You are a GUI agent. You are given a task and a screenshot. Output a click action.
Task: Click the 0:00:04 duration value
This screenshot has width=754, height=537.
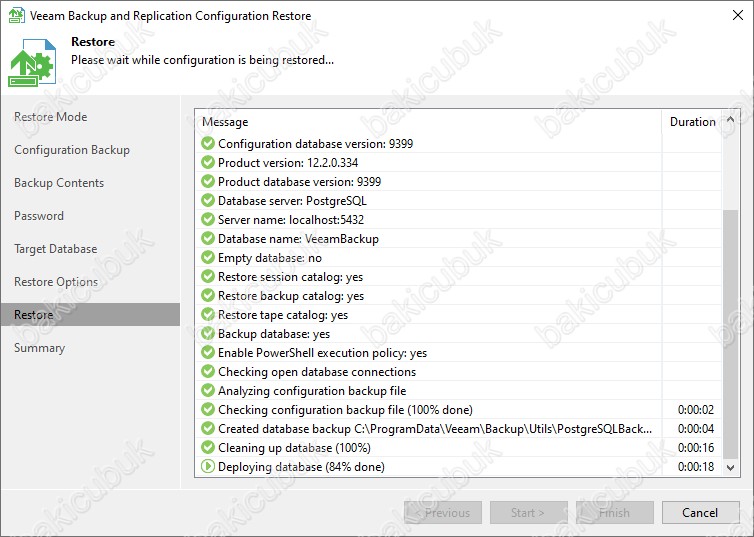pyautogui.click(x=696, y=429)
